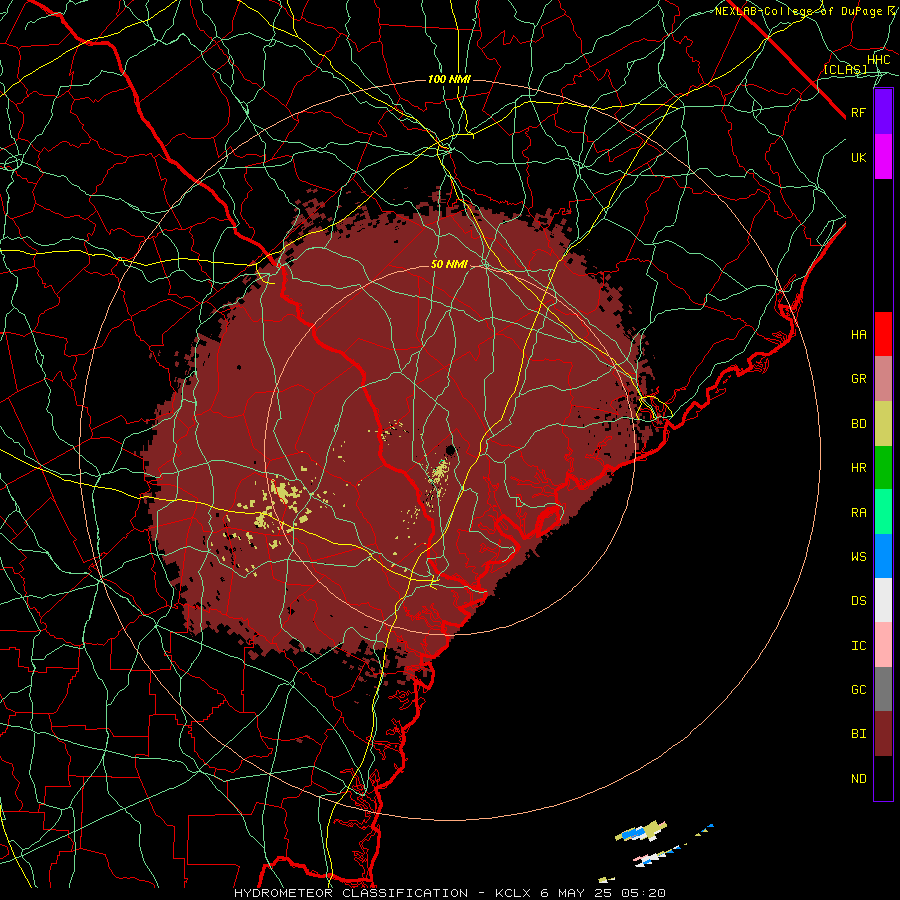Click the purple RF legend color swatch
The width and height of the screenshot is (900, 900).
point(883,112)
